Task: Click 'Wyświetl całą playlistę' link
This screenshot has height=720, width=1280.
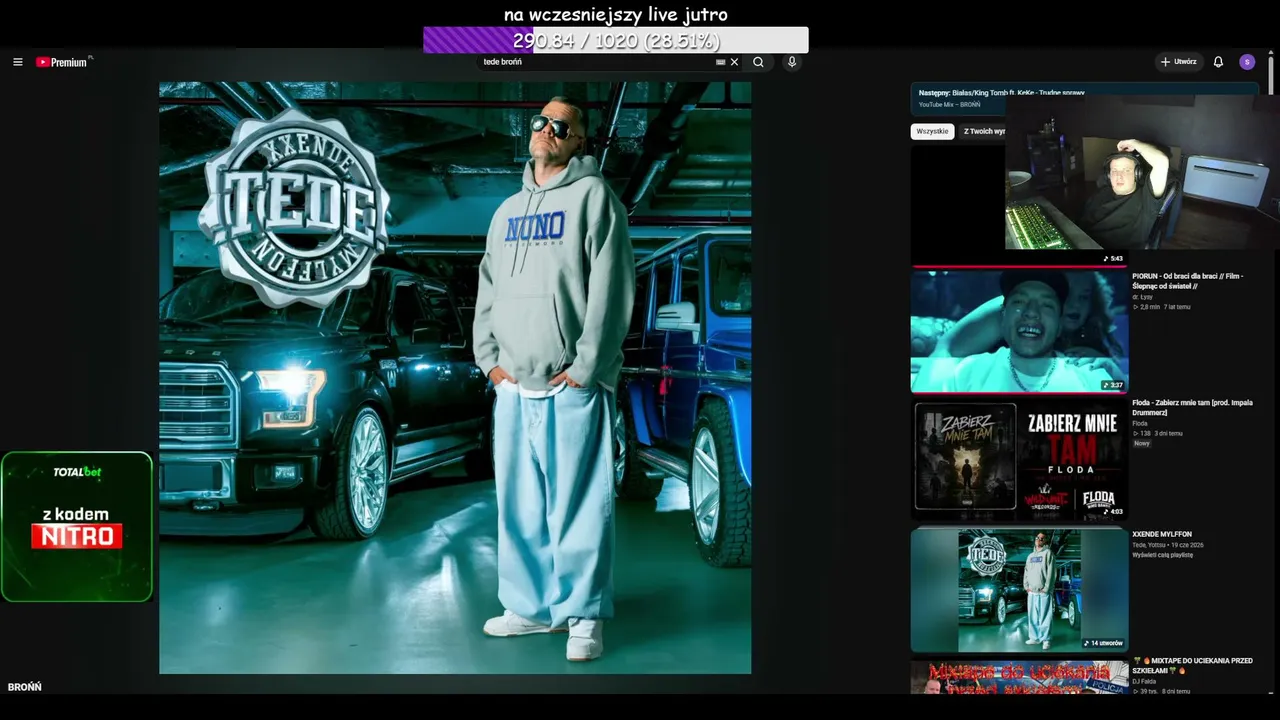Action: [x=1162, y=555]
